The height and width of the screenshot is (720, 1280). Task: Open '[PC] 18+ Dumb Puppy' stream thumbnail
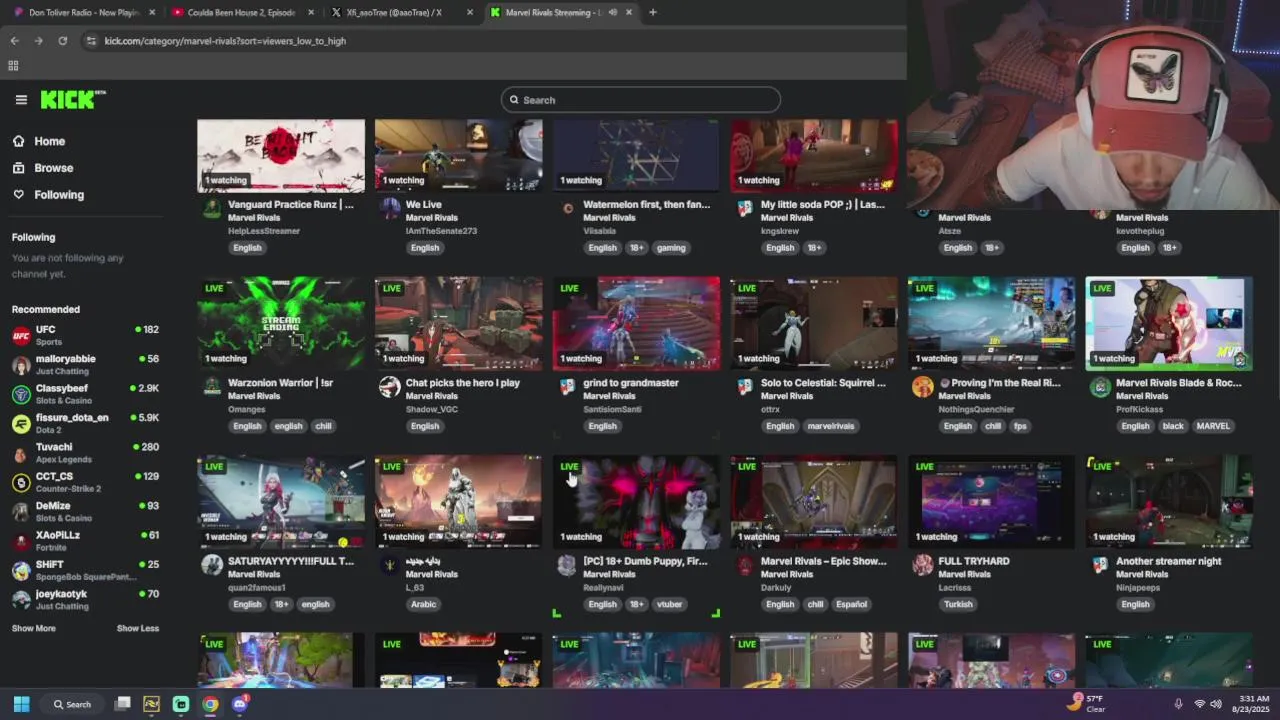point(636,502)
